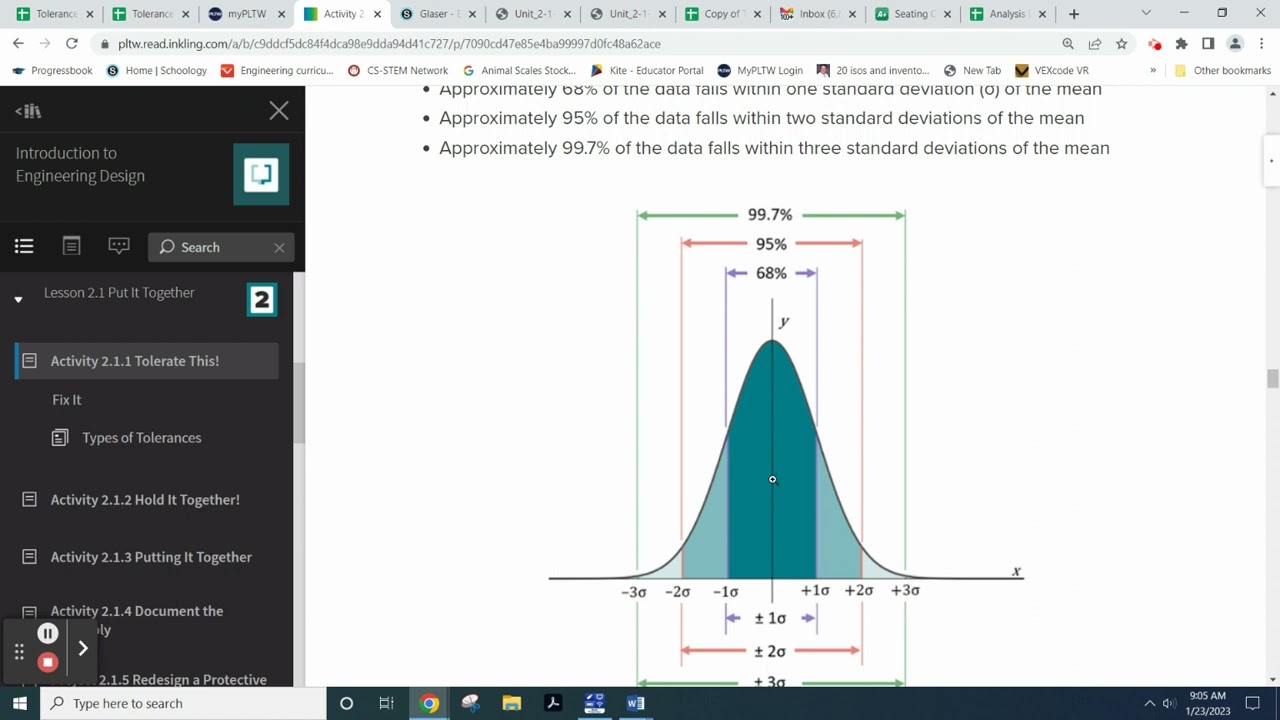Viewport: 1280px width, 720px height.
Task: Clear the sidebar search box
Action: (x=279, y=247)
